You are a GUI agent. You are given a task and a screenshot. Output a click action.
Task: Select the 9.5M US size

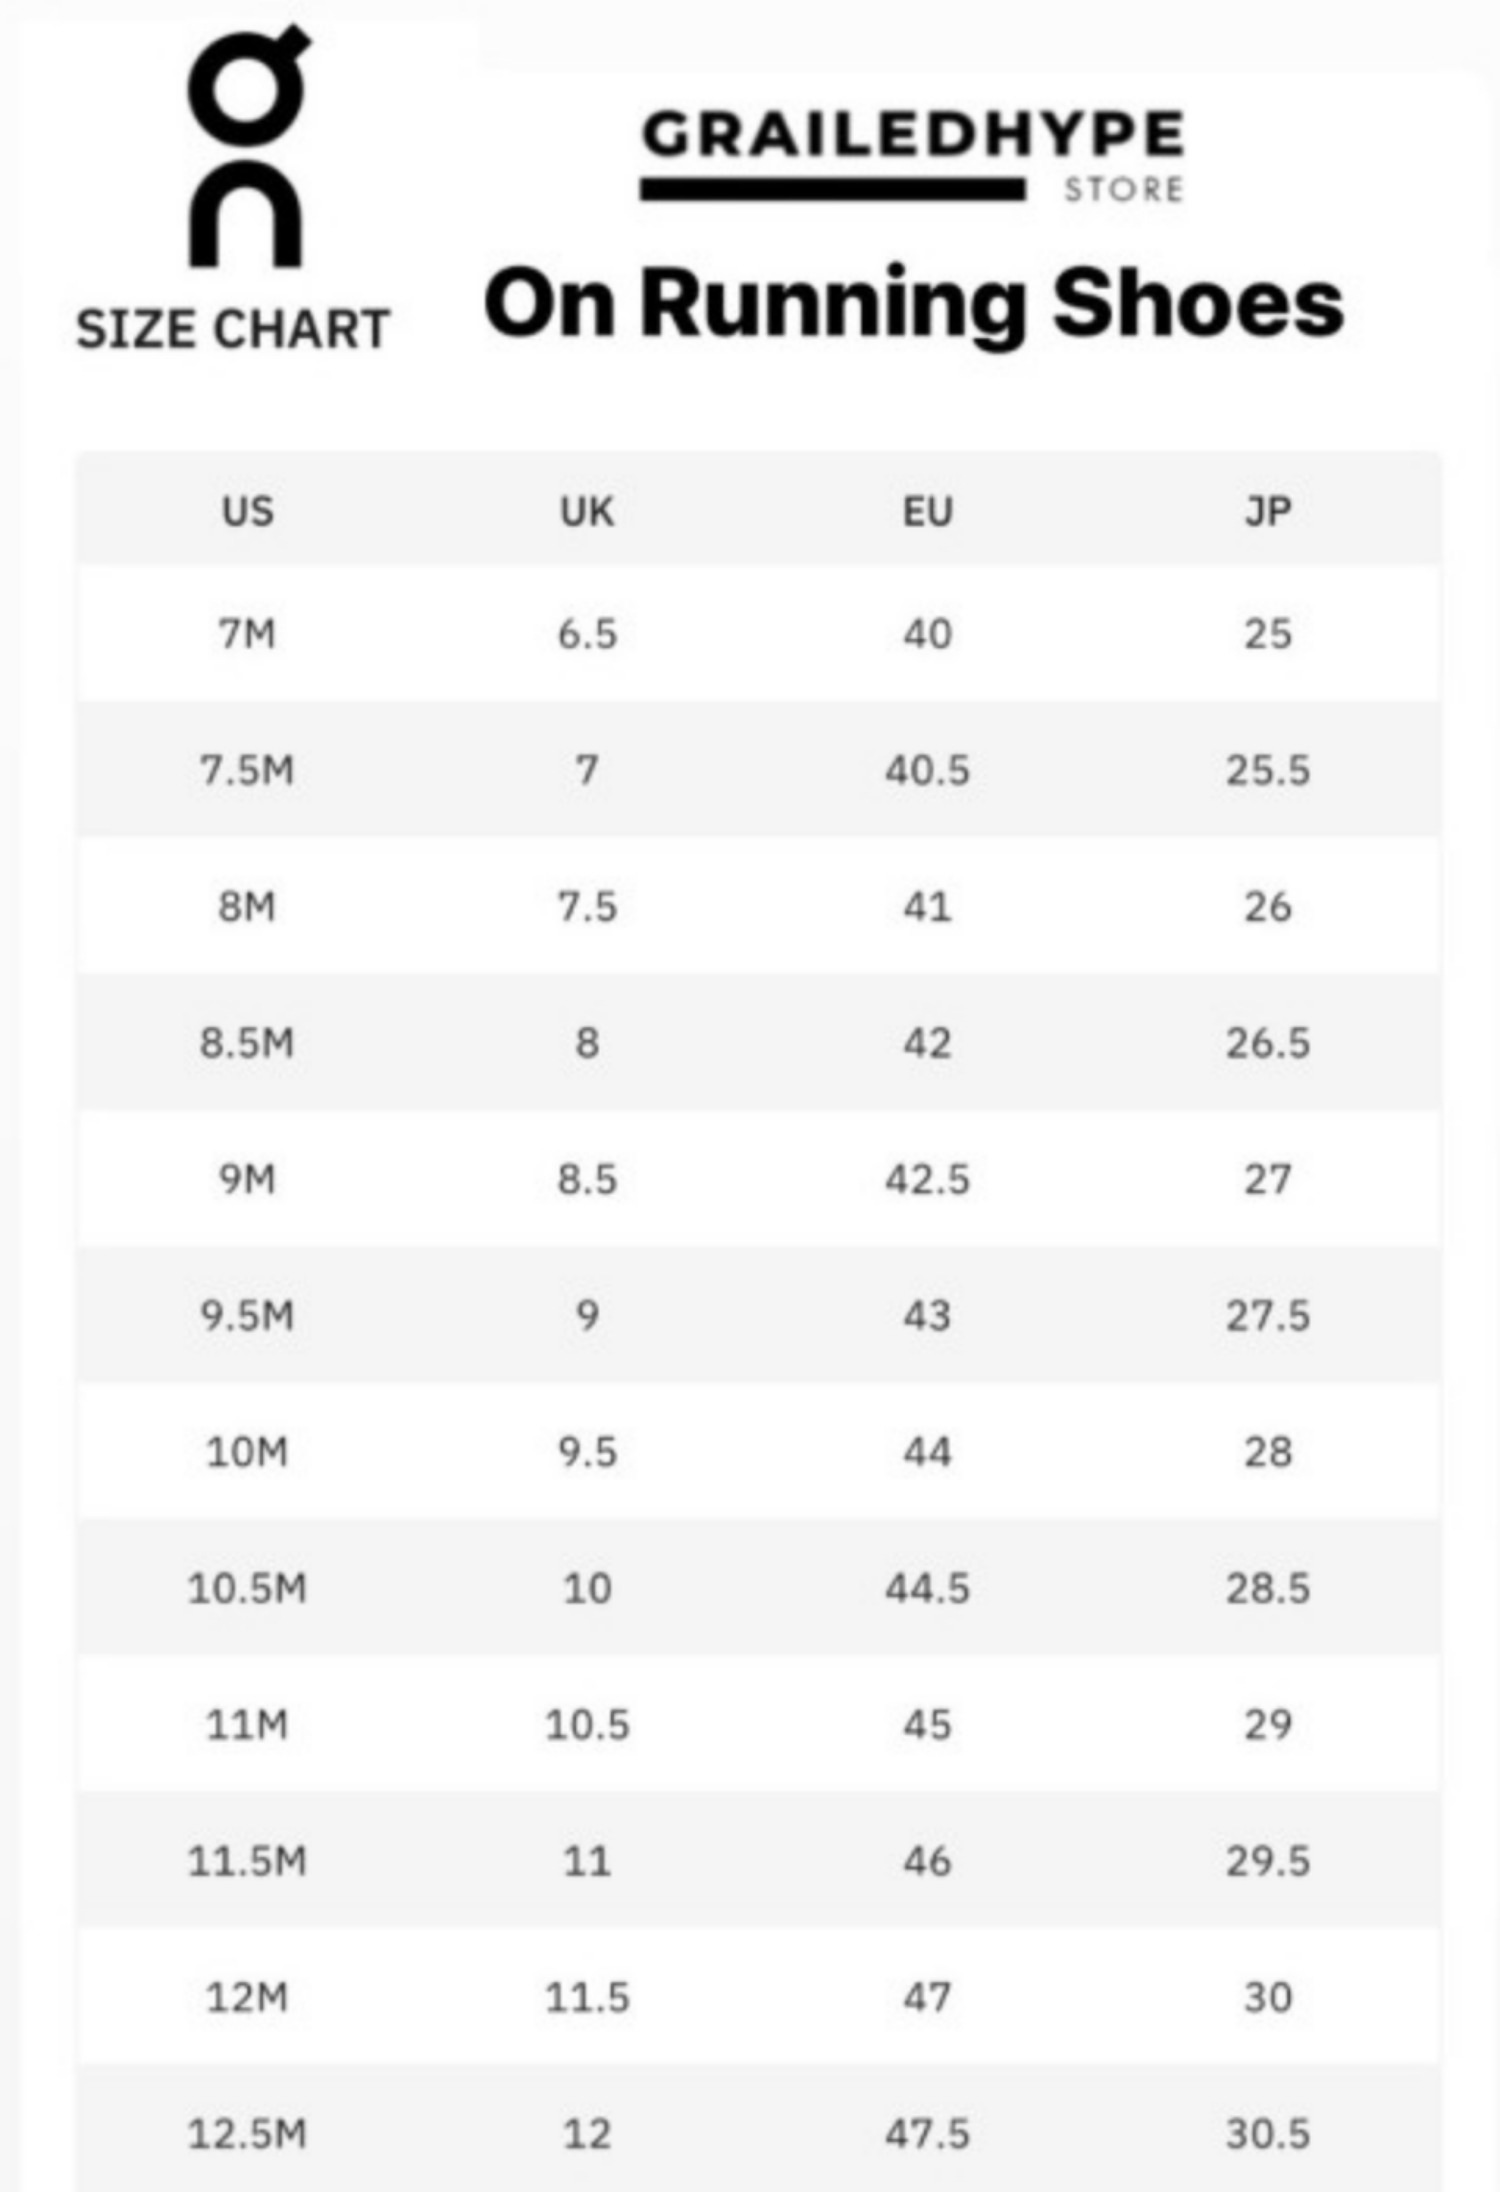tap(247, 1315)
